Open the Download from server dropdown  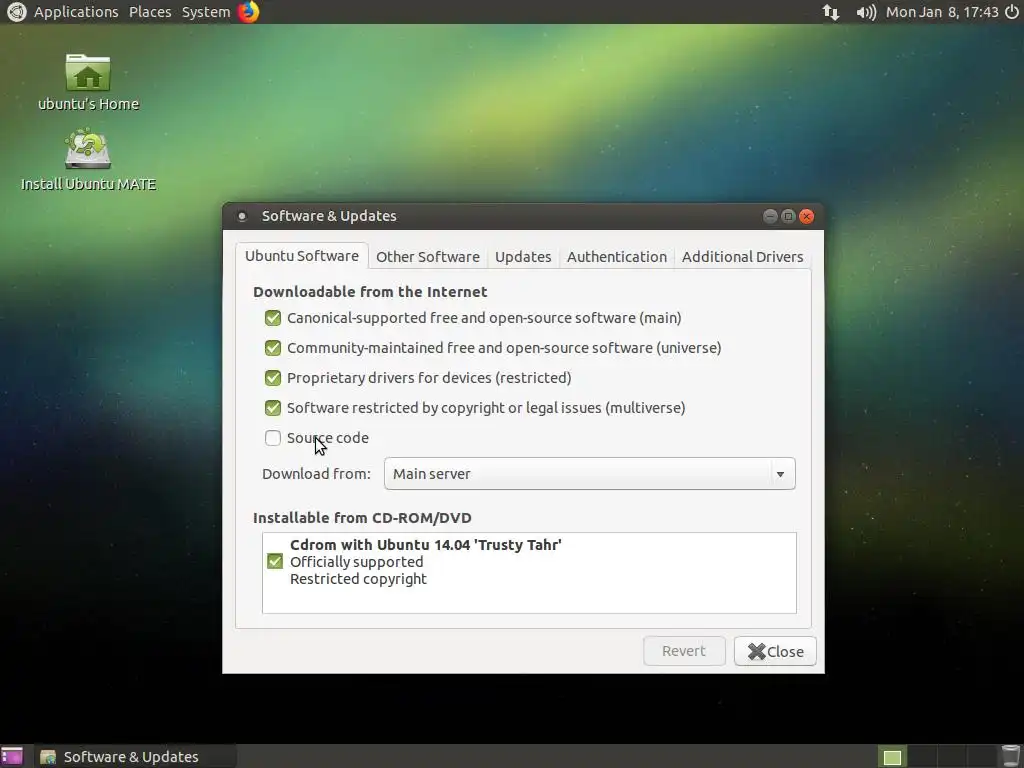(590, 473)
